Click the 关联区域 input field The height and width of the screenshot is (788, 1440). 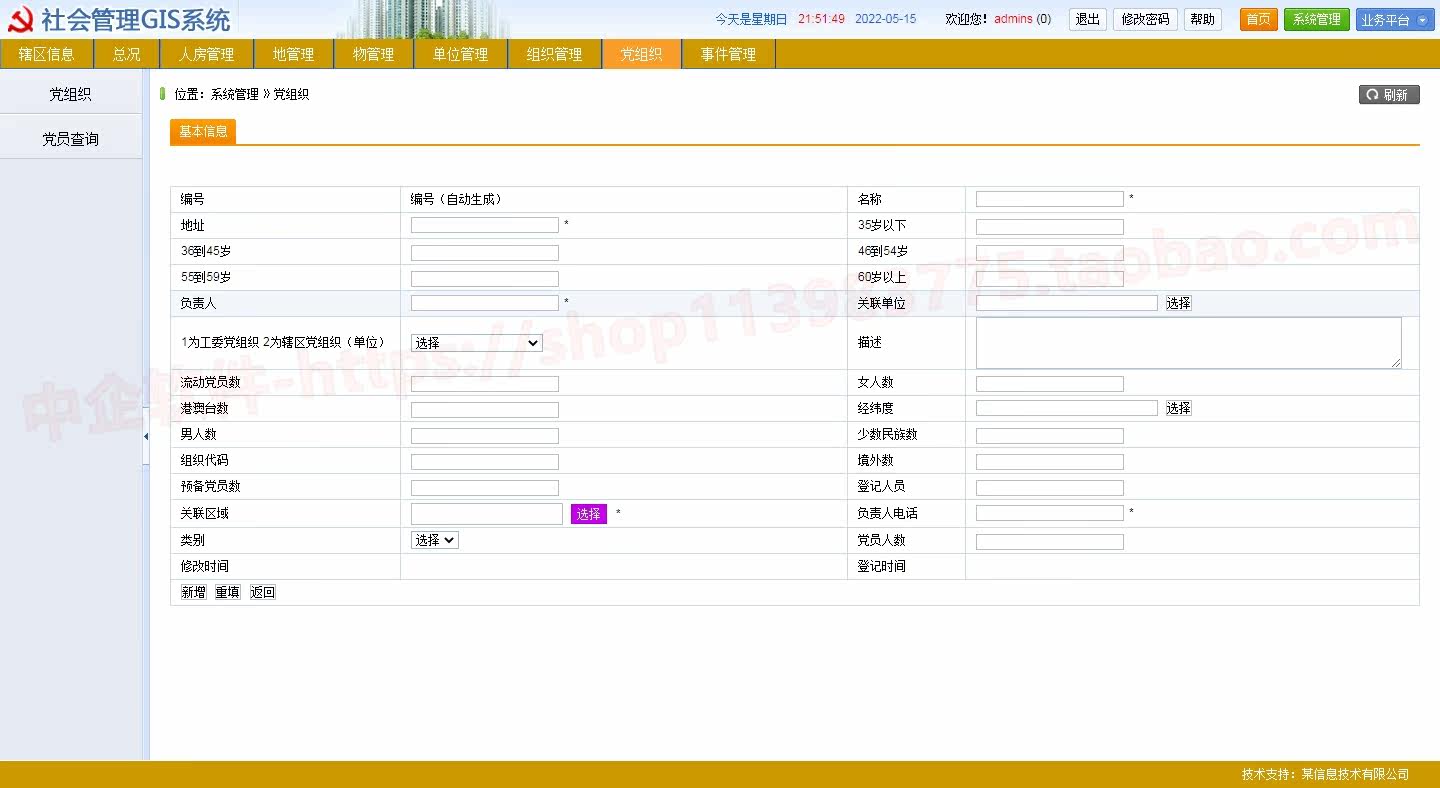(x=487, y=514)
